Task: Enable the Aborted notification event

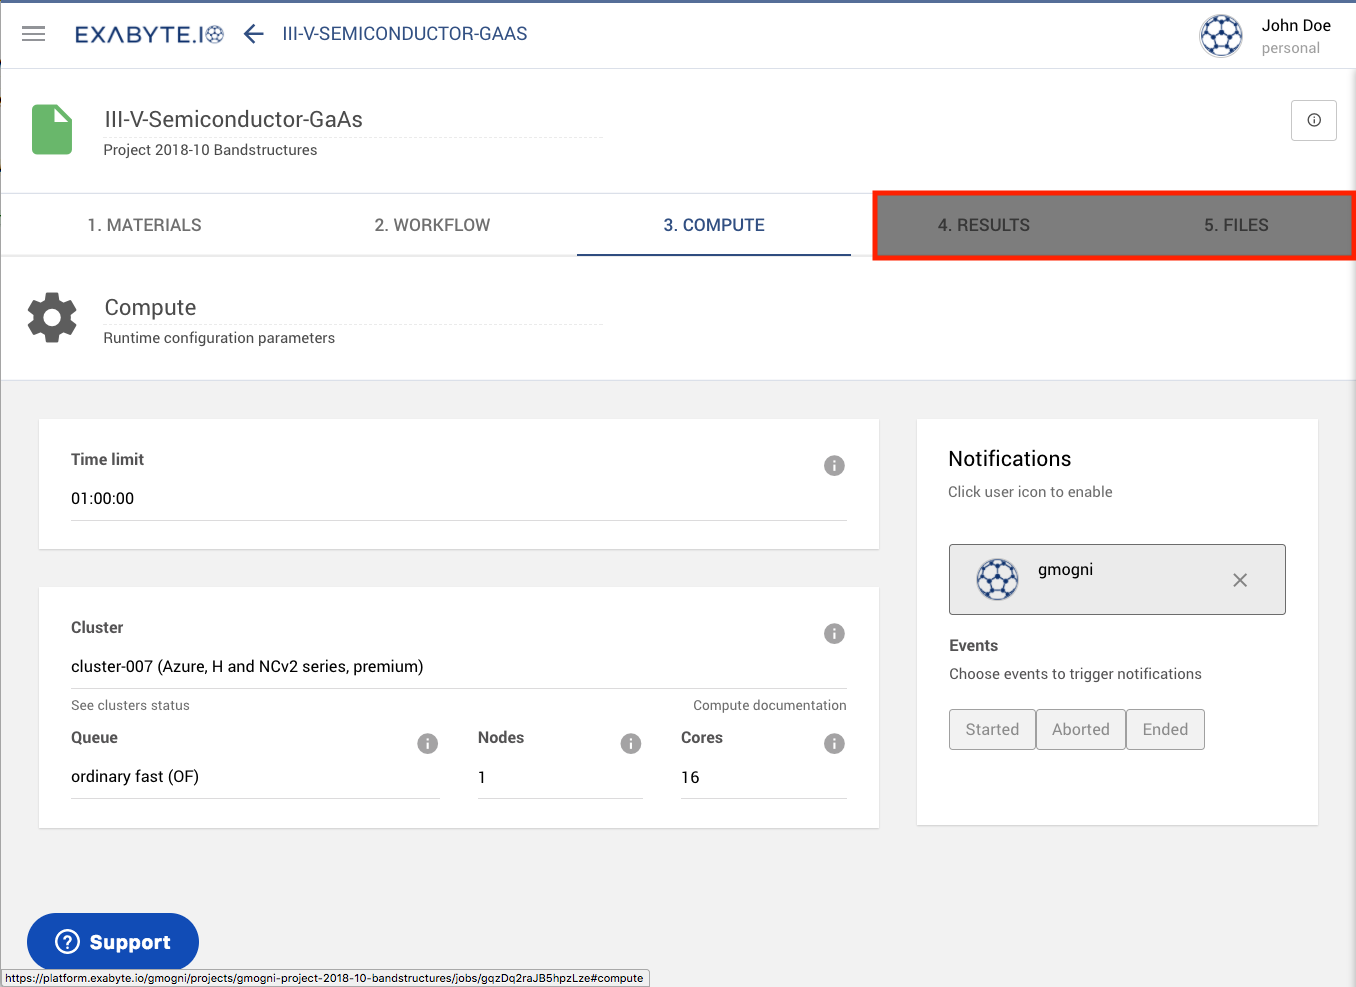Action: pyautogui.click(x=1080, y=729)
